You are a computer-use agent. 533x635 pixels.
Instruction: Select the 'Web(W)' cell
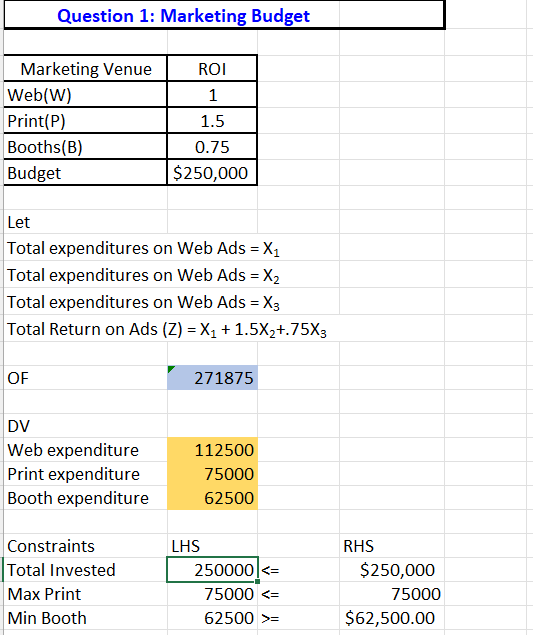(85, 95)
